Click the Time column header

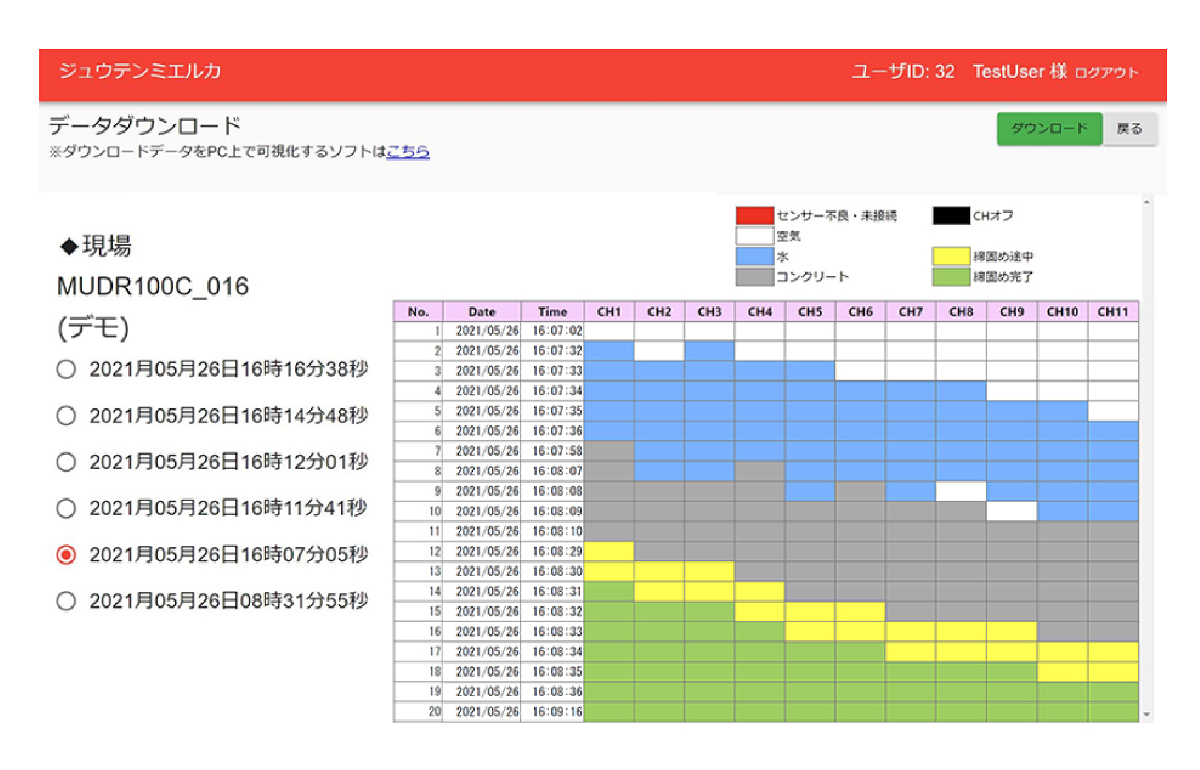(552, 312)
